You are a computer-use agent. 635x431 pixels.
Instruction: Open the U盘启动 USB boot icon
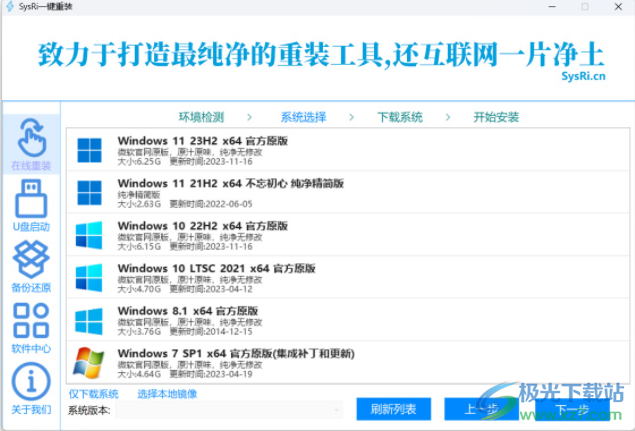(31, 199)
